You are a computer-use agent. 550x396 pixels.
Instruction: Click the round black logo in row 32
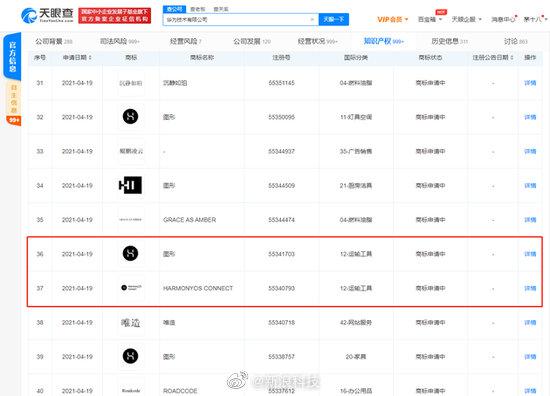pyautogui.click(x=130, y=116)
